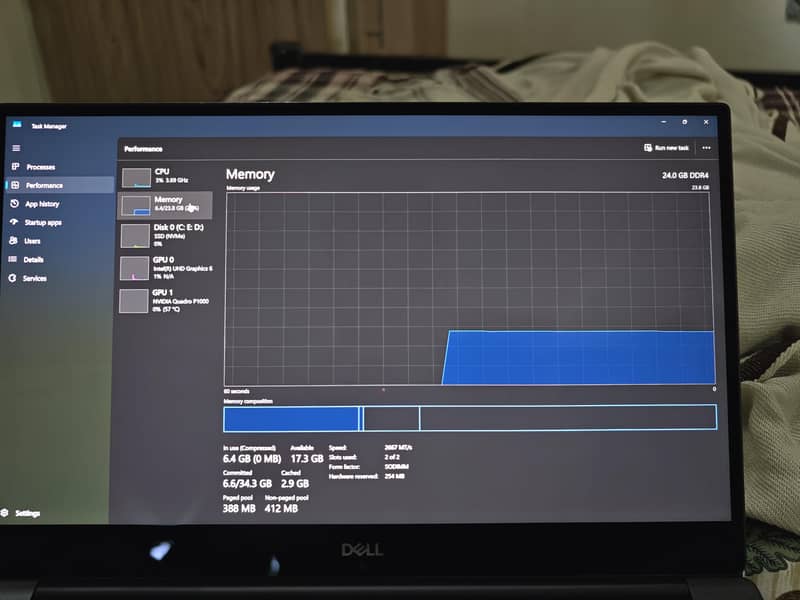
Task: Click the memory Speed value
Action: click(398, 447)
